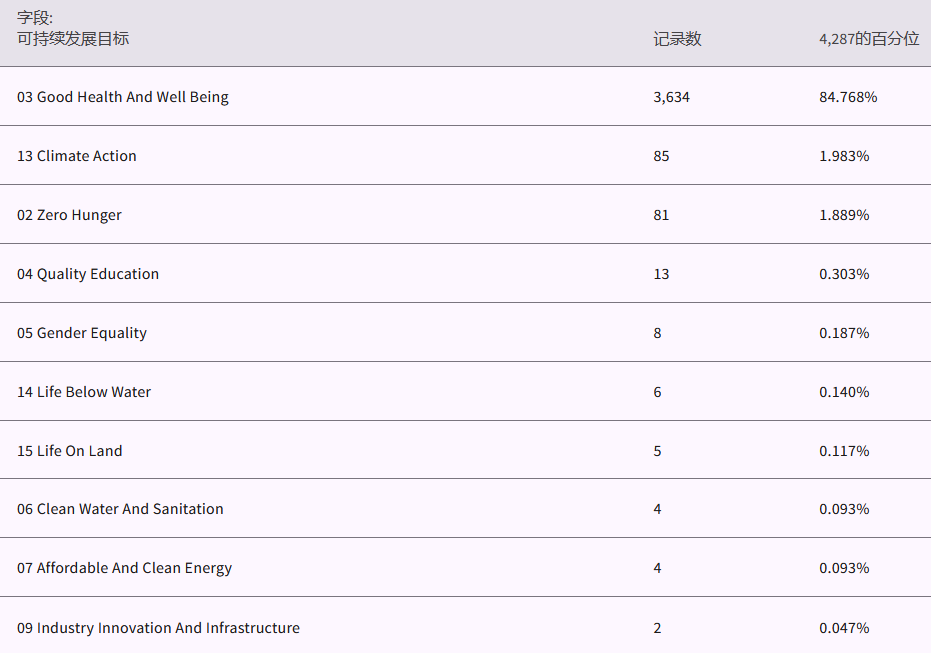Screen dimensions: 931x653
Task: Select the 1.889% value for Zero Hunger
Action: (x=843, y=215)
